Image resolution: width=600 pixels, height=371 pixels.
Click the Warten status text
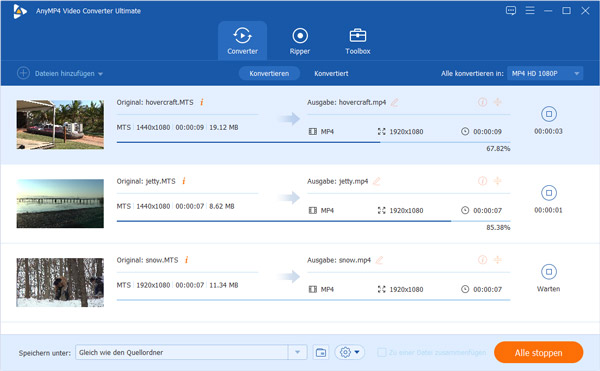click(548, 289)
